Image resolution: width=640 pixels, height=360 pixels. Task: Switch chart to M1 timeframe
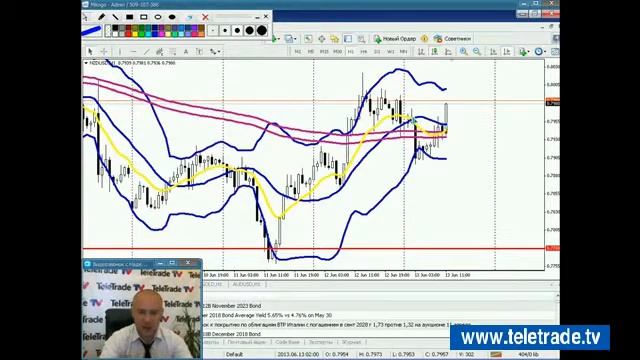(x=298, y=51)
